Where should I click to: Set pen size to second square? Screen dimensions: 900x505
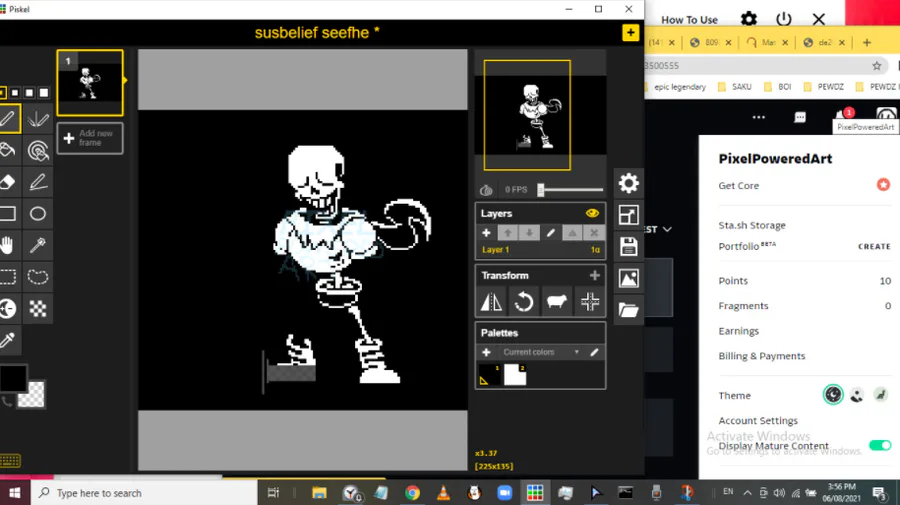(15, 92)
